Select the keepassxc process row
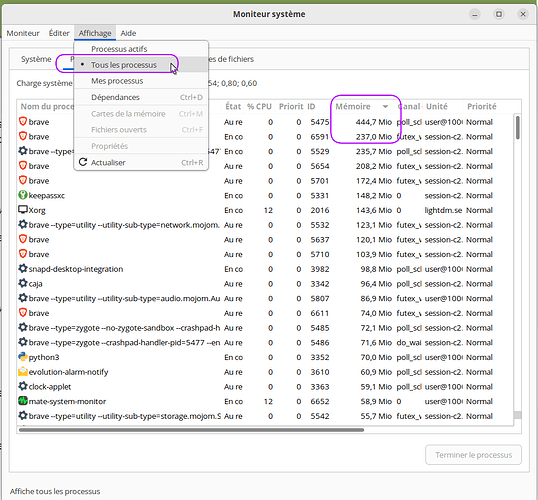The image size is (538, 500). (266, 196)
